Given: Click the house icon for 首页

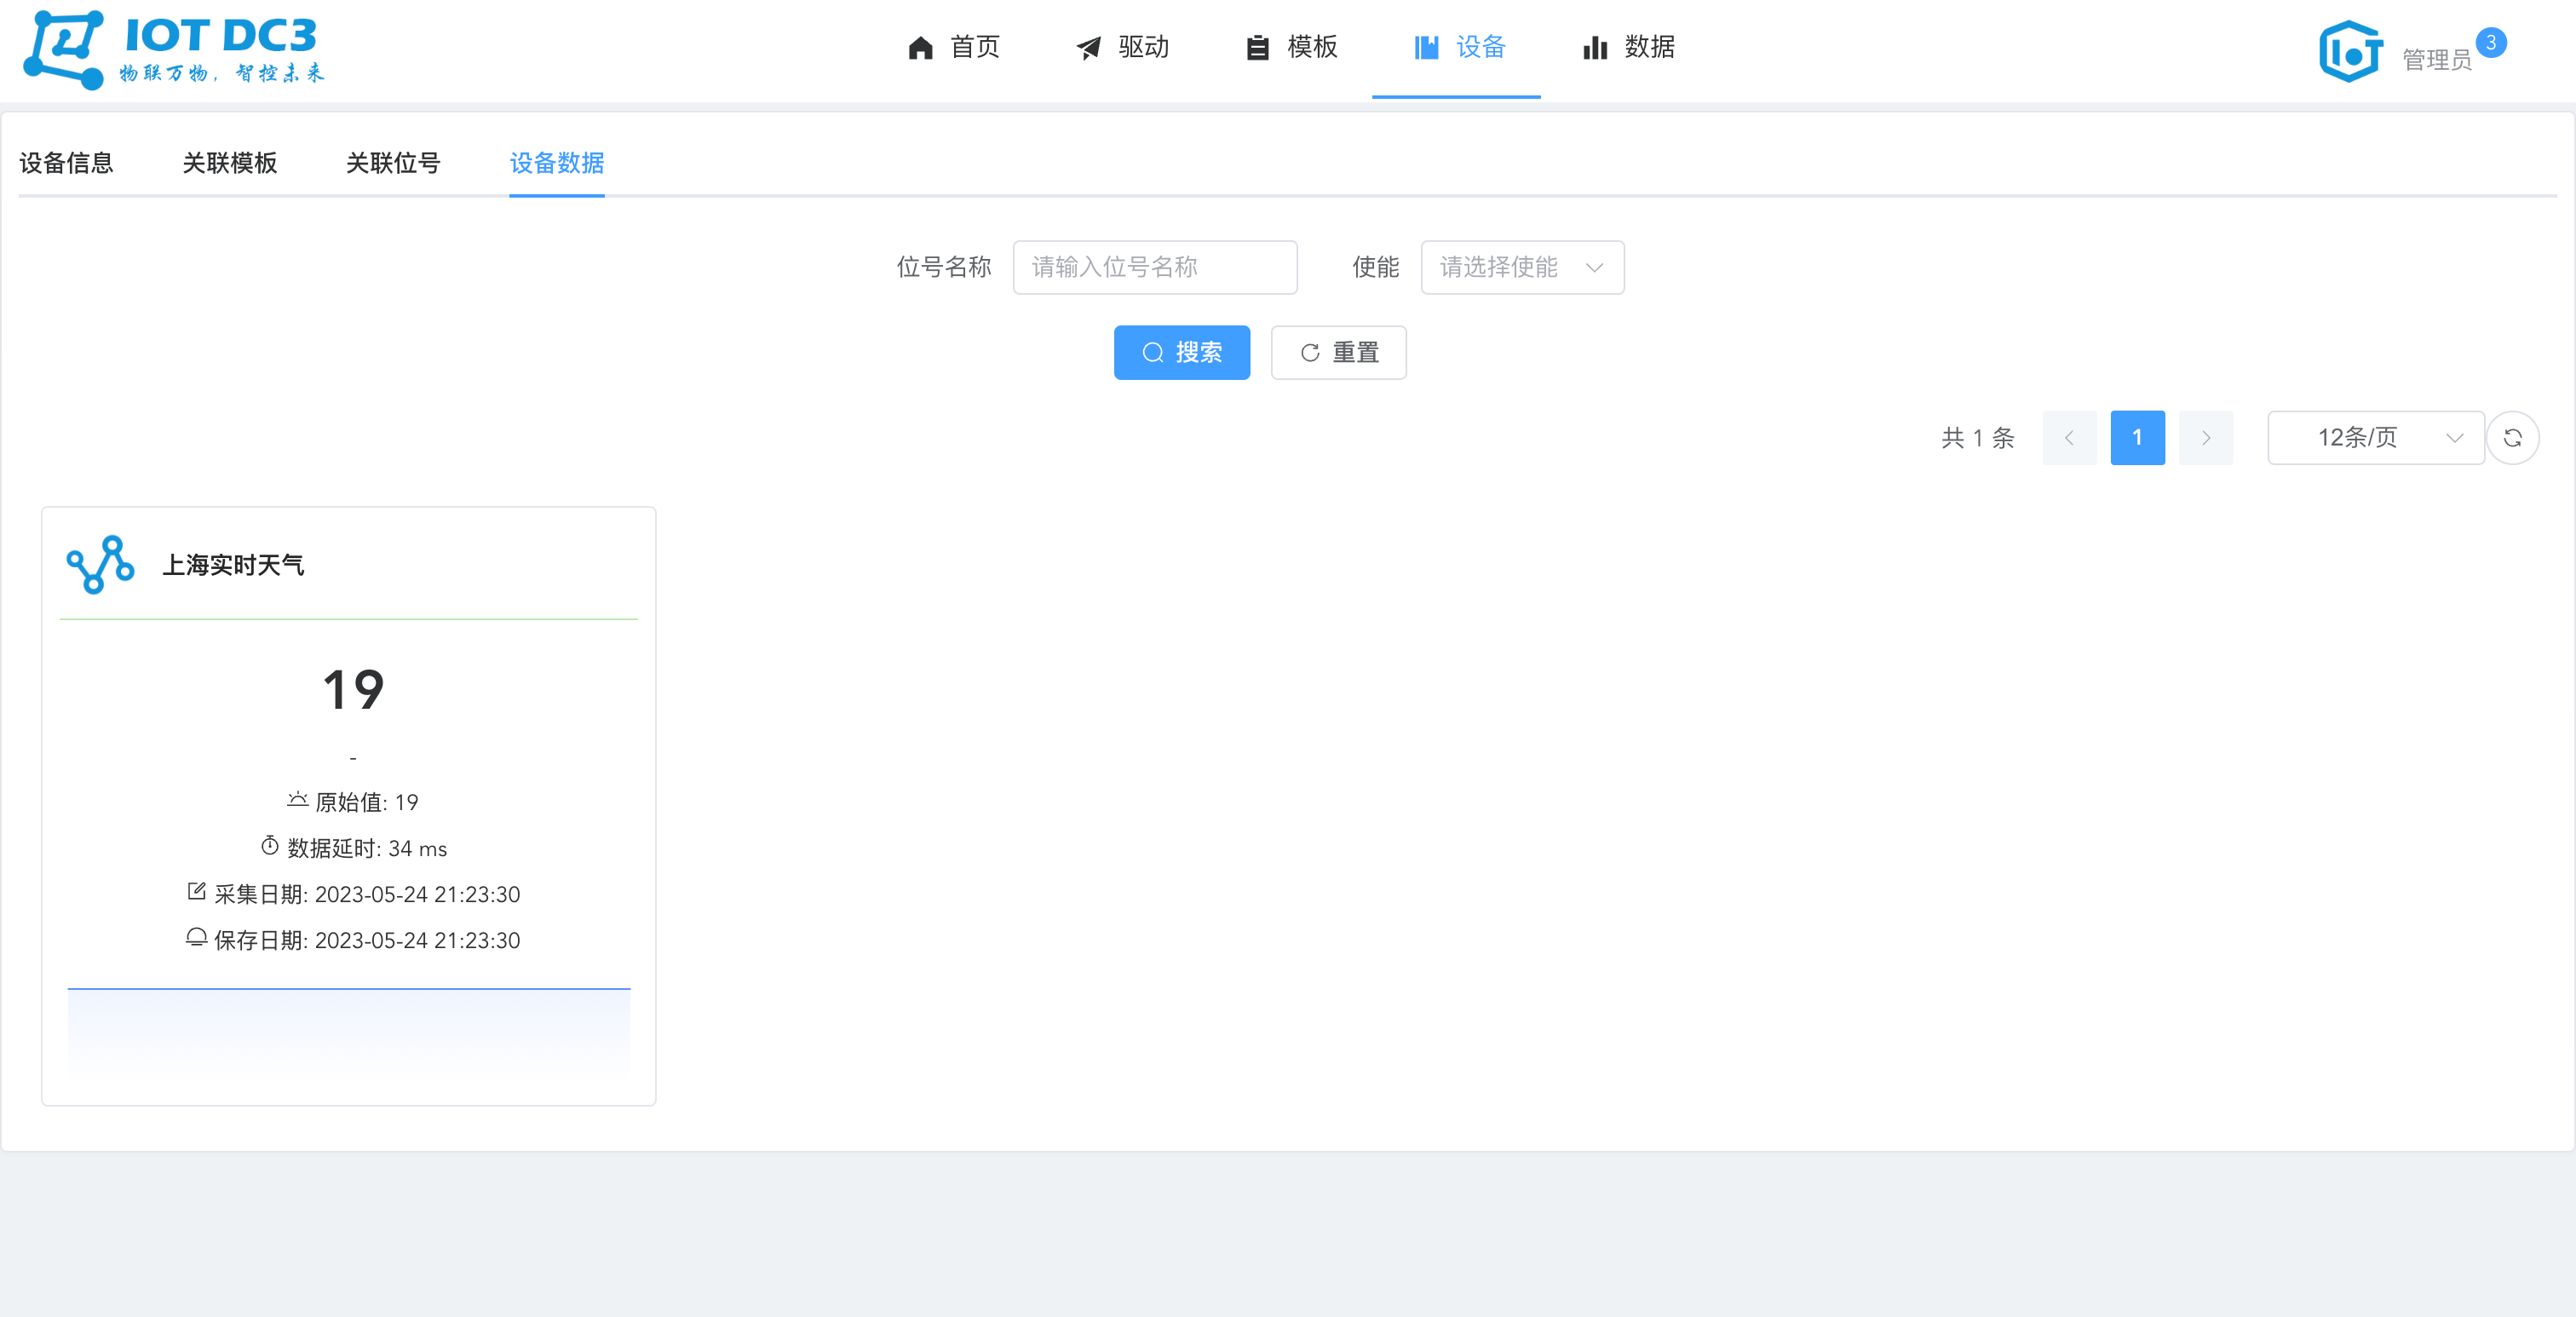Looking at the screenshot, I should point(920,48).
